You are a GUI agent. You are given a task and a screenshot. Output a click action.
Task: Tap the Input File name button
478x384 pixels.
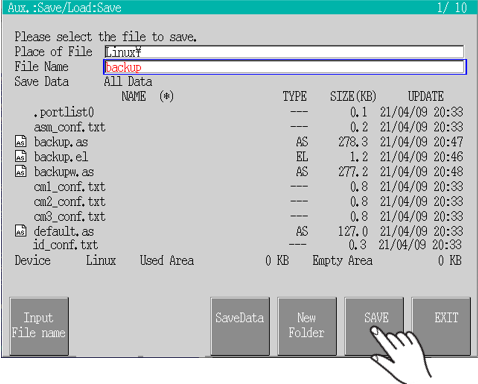[x=39, y=326]
